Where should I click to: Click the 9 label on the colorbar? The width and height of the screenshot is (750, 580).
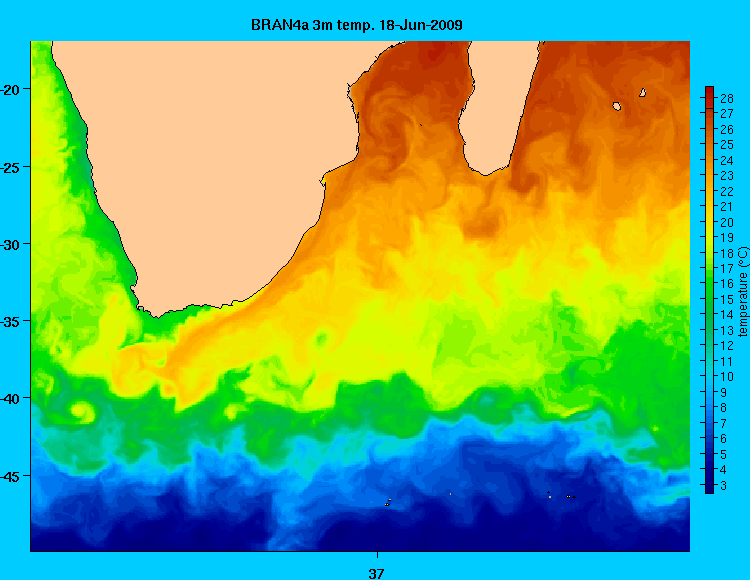click(x=723, y=393)
